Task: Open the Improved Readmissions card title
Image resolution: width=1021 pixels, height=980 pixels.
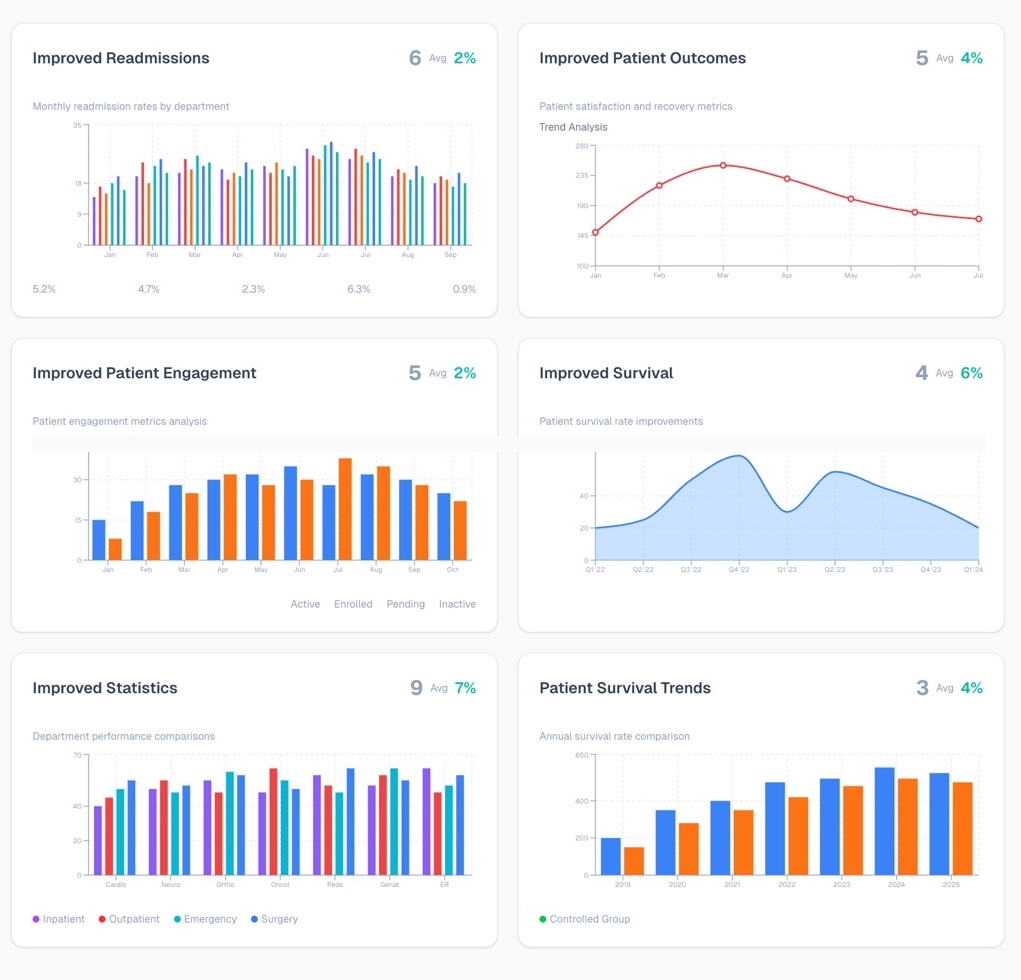Action: [121, 58]
